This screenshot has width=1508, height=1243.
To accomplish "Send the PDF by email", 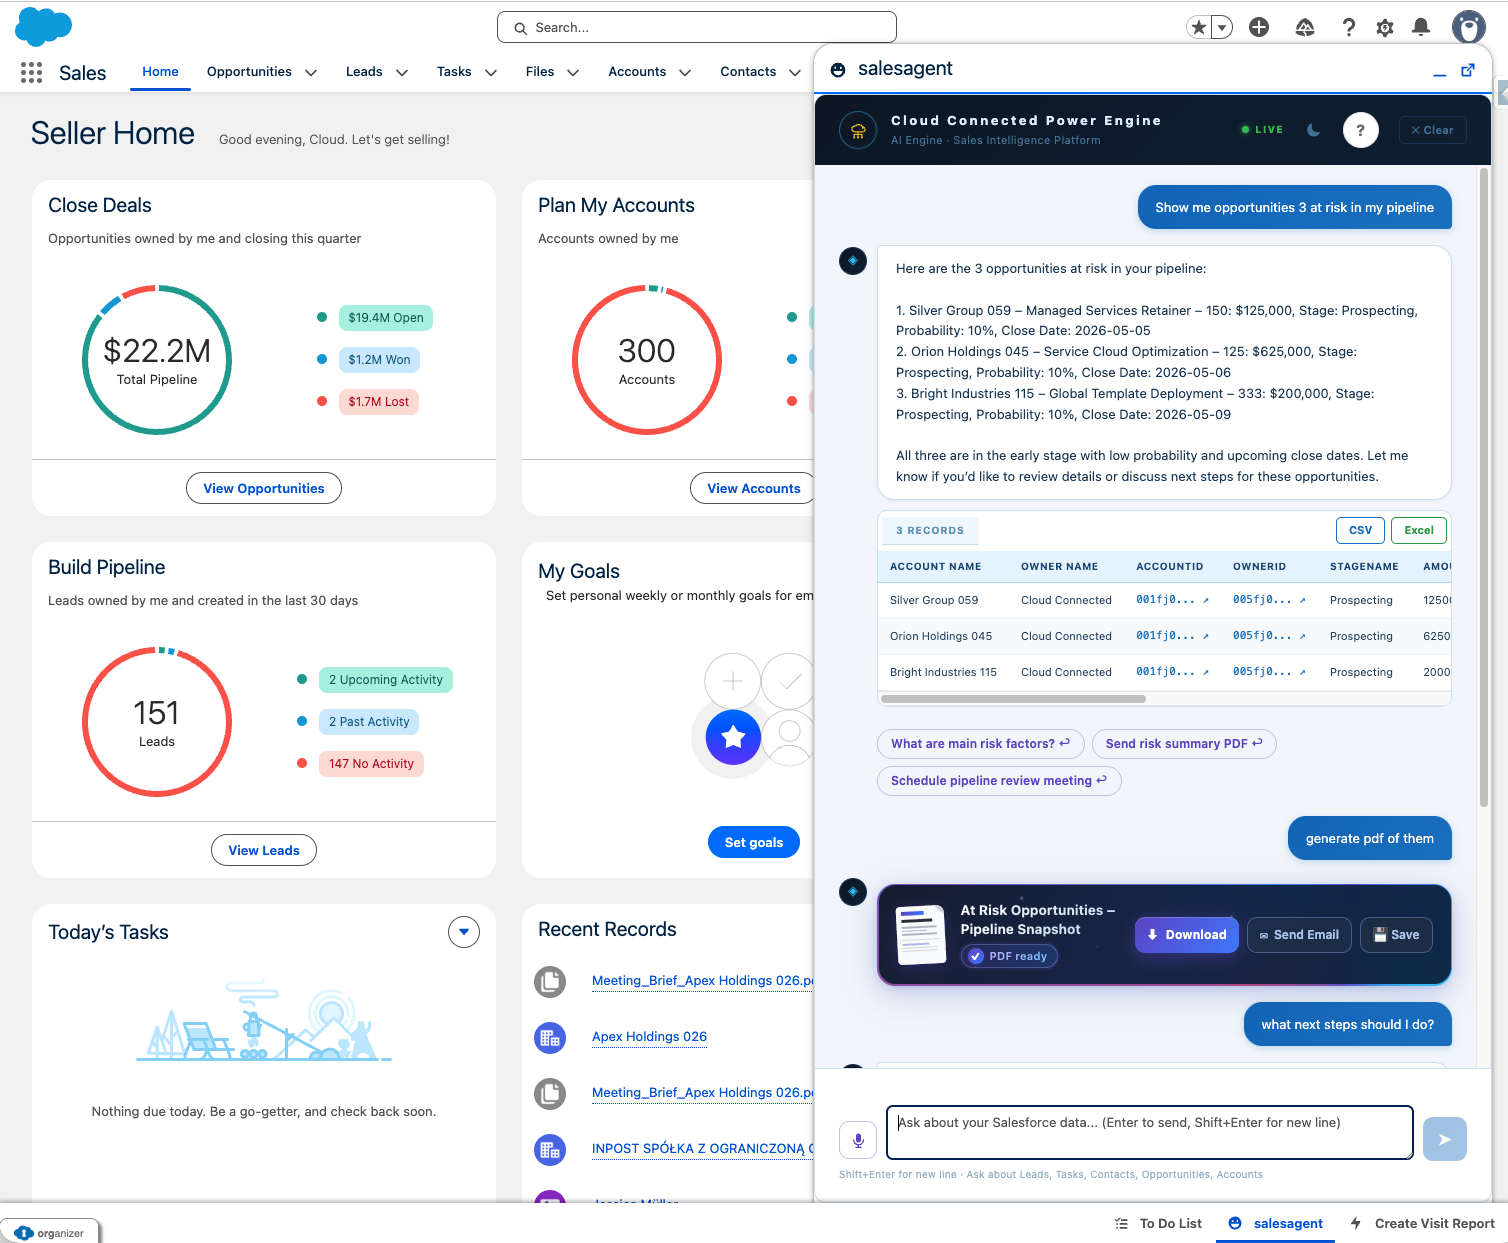I will point(1299,935).
